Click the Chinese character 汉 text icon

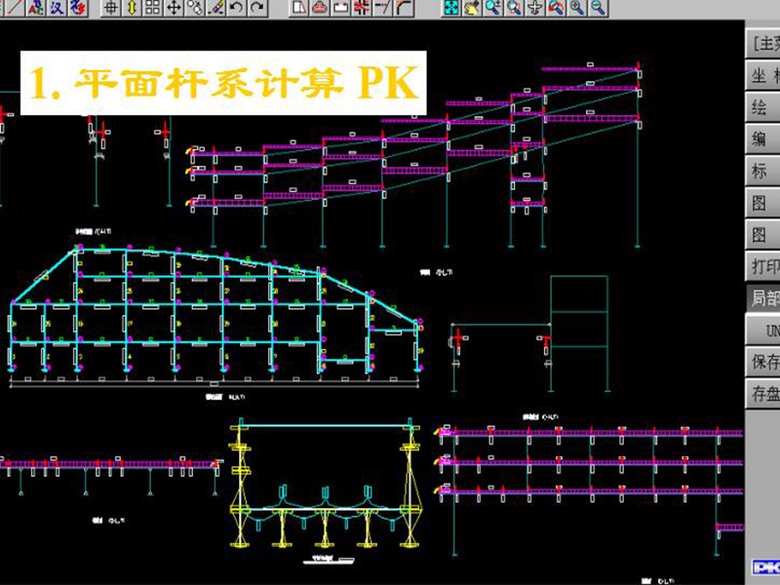tap(58, 8)
